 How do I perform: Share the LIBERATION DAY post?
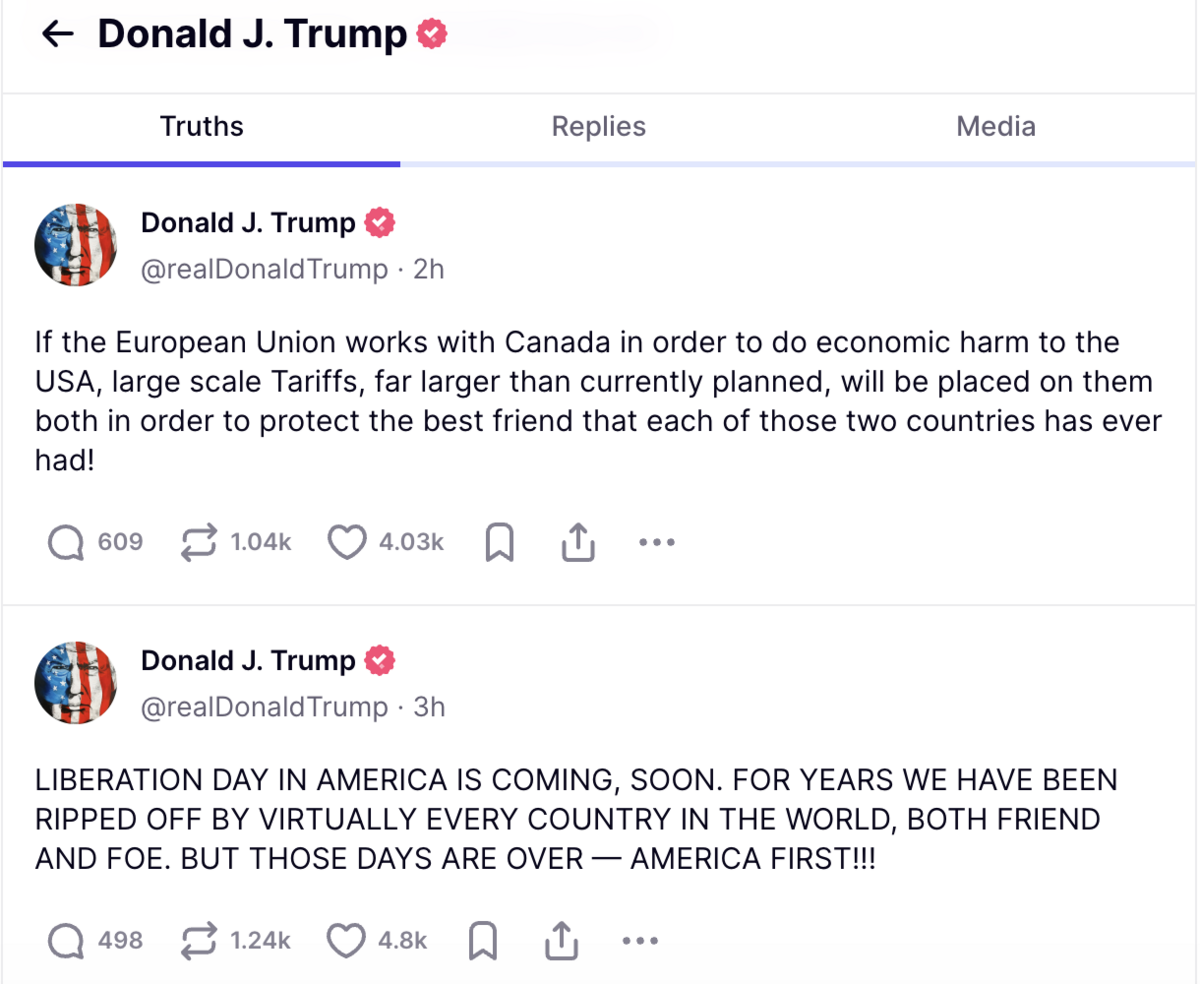click(561, 941)
